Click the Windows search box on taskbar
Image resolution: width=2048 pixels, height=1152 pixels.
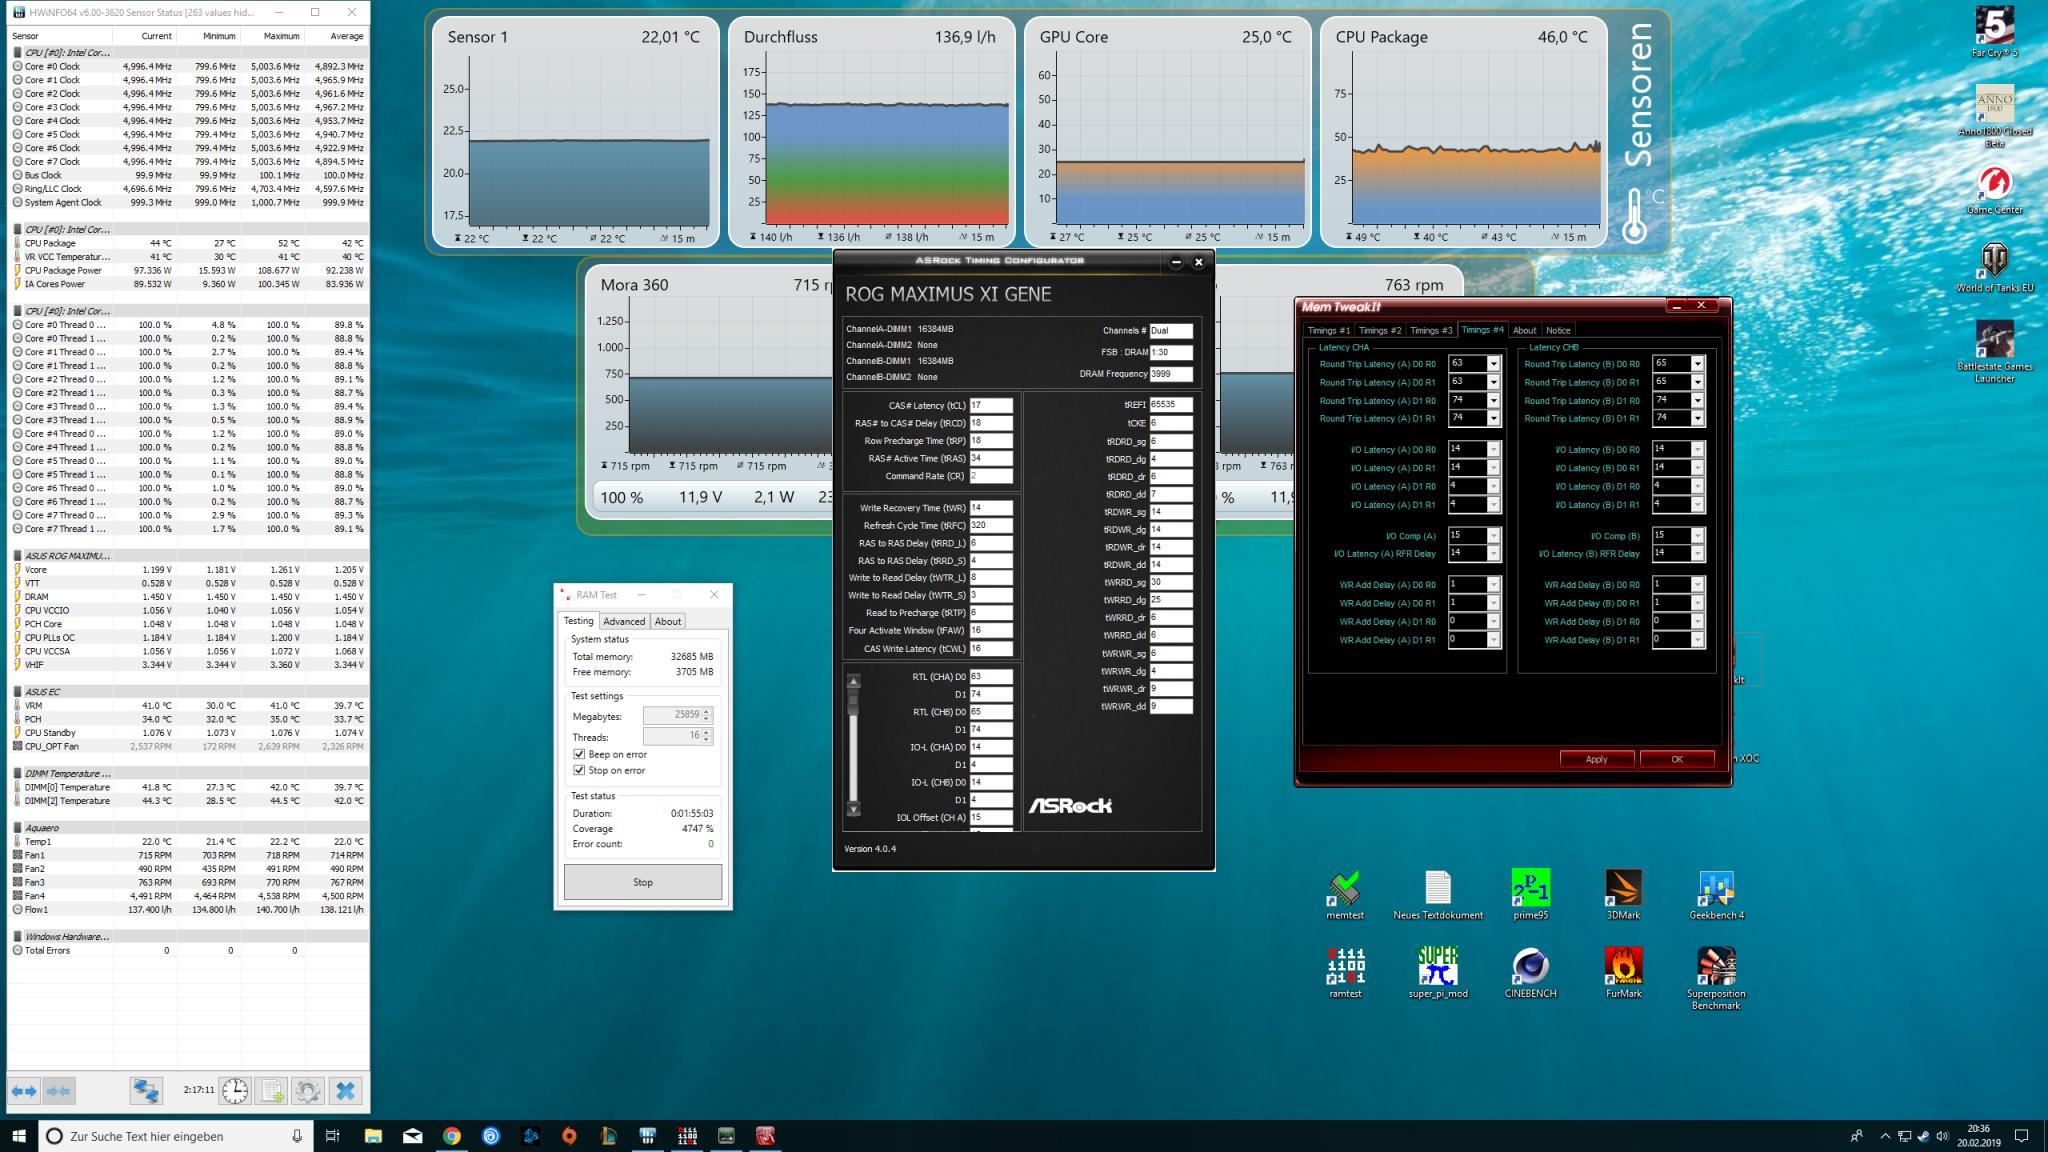(x=177, y=1136)
